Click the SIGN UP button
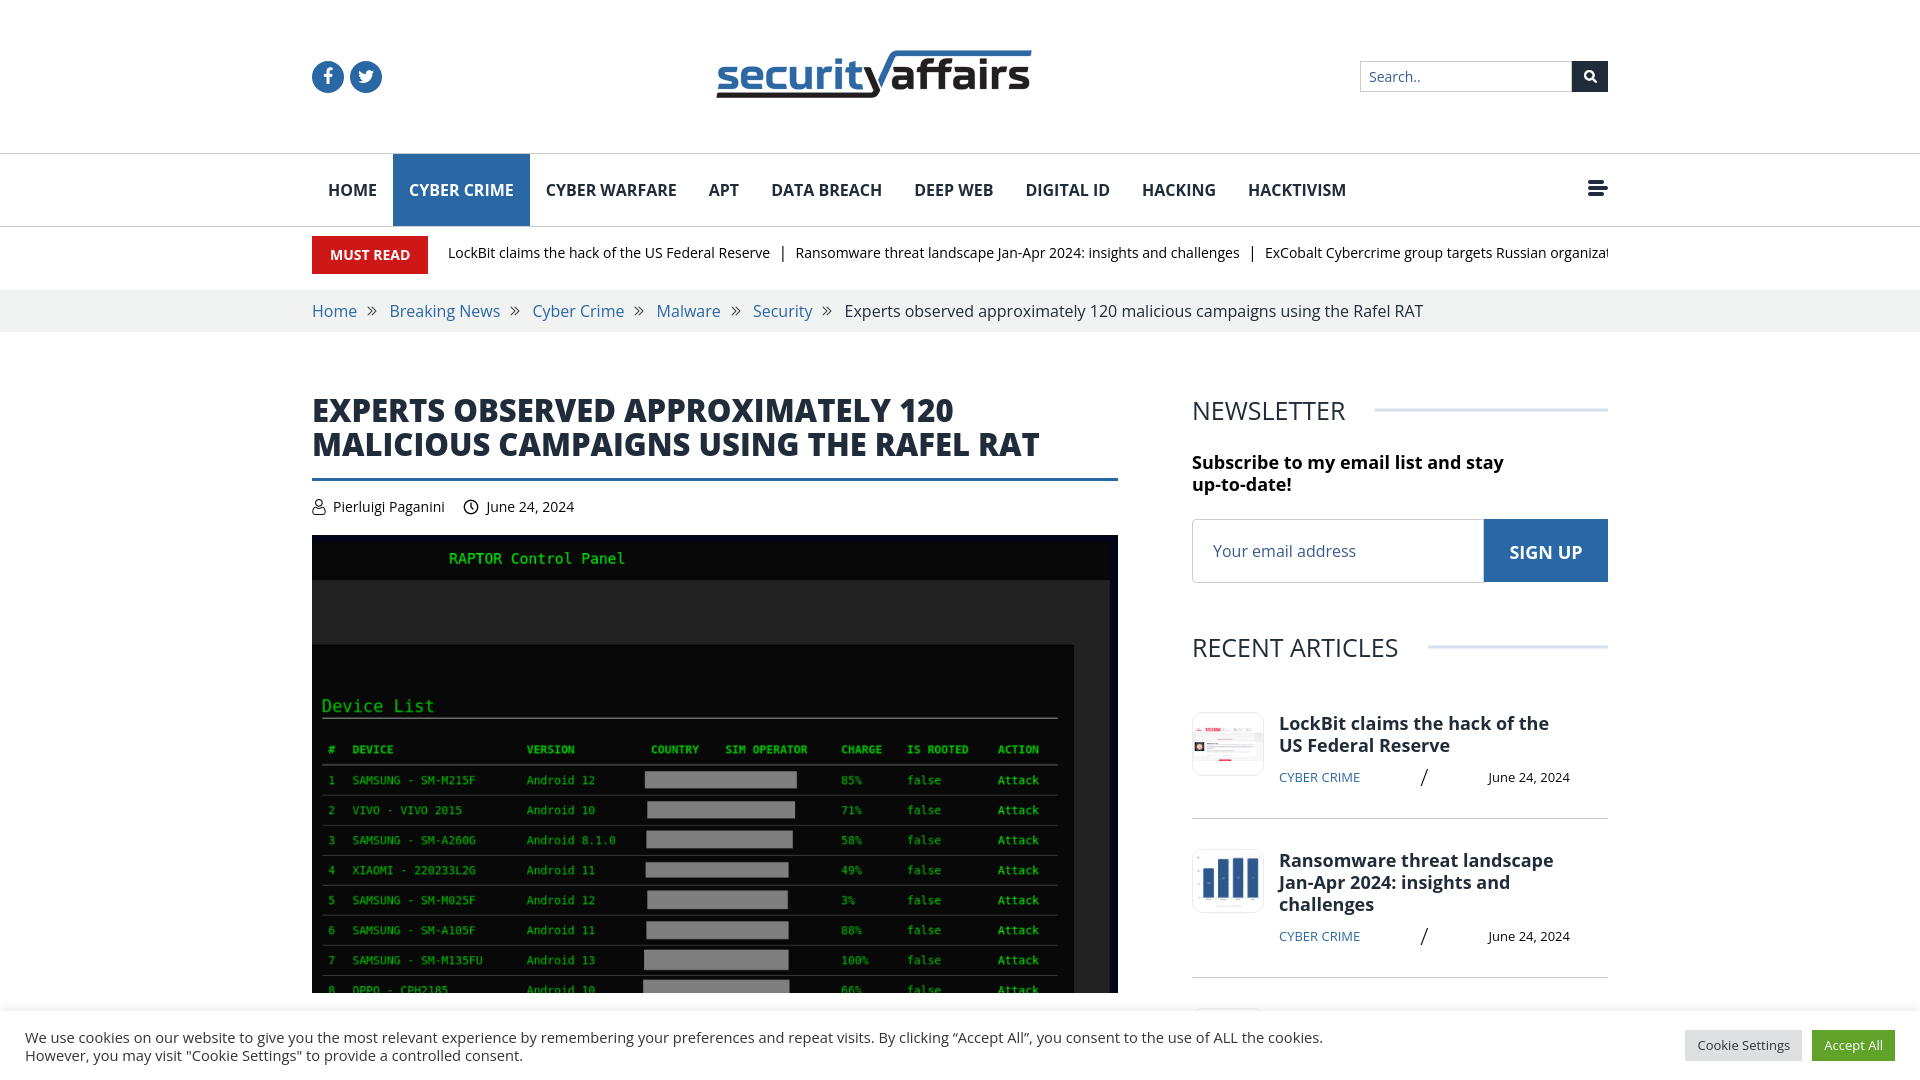 pyautogui.click(x=1545, y=551)
